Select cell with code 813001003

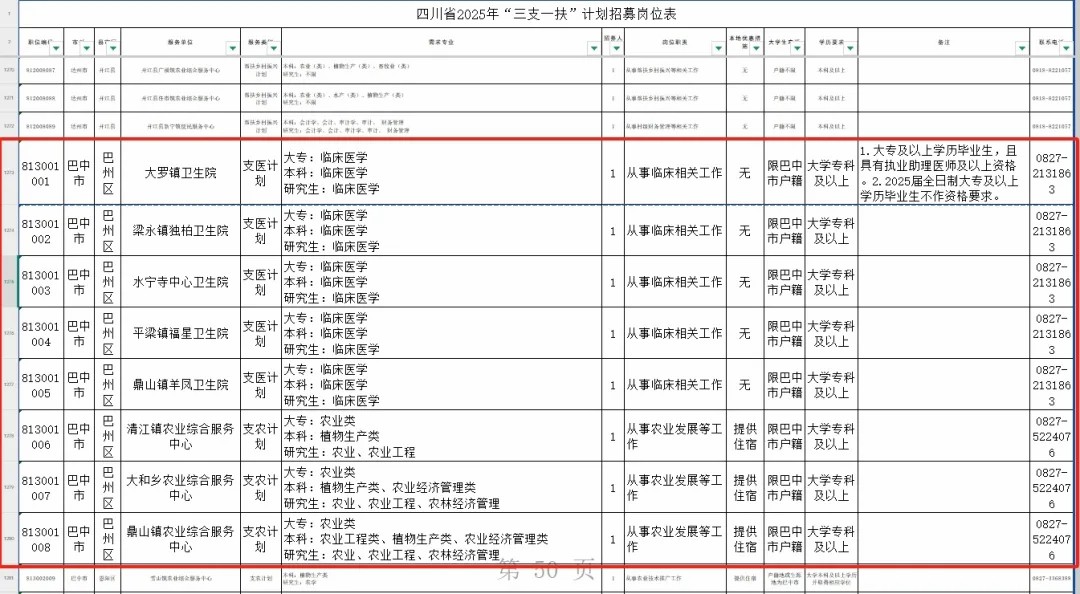41,282
